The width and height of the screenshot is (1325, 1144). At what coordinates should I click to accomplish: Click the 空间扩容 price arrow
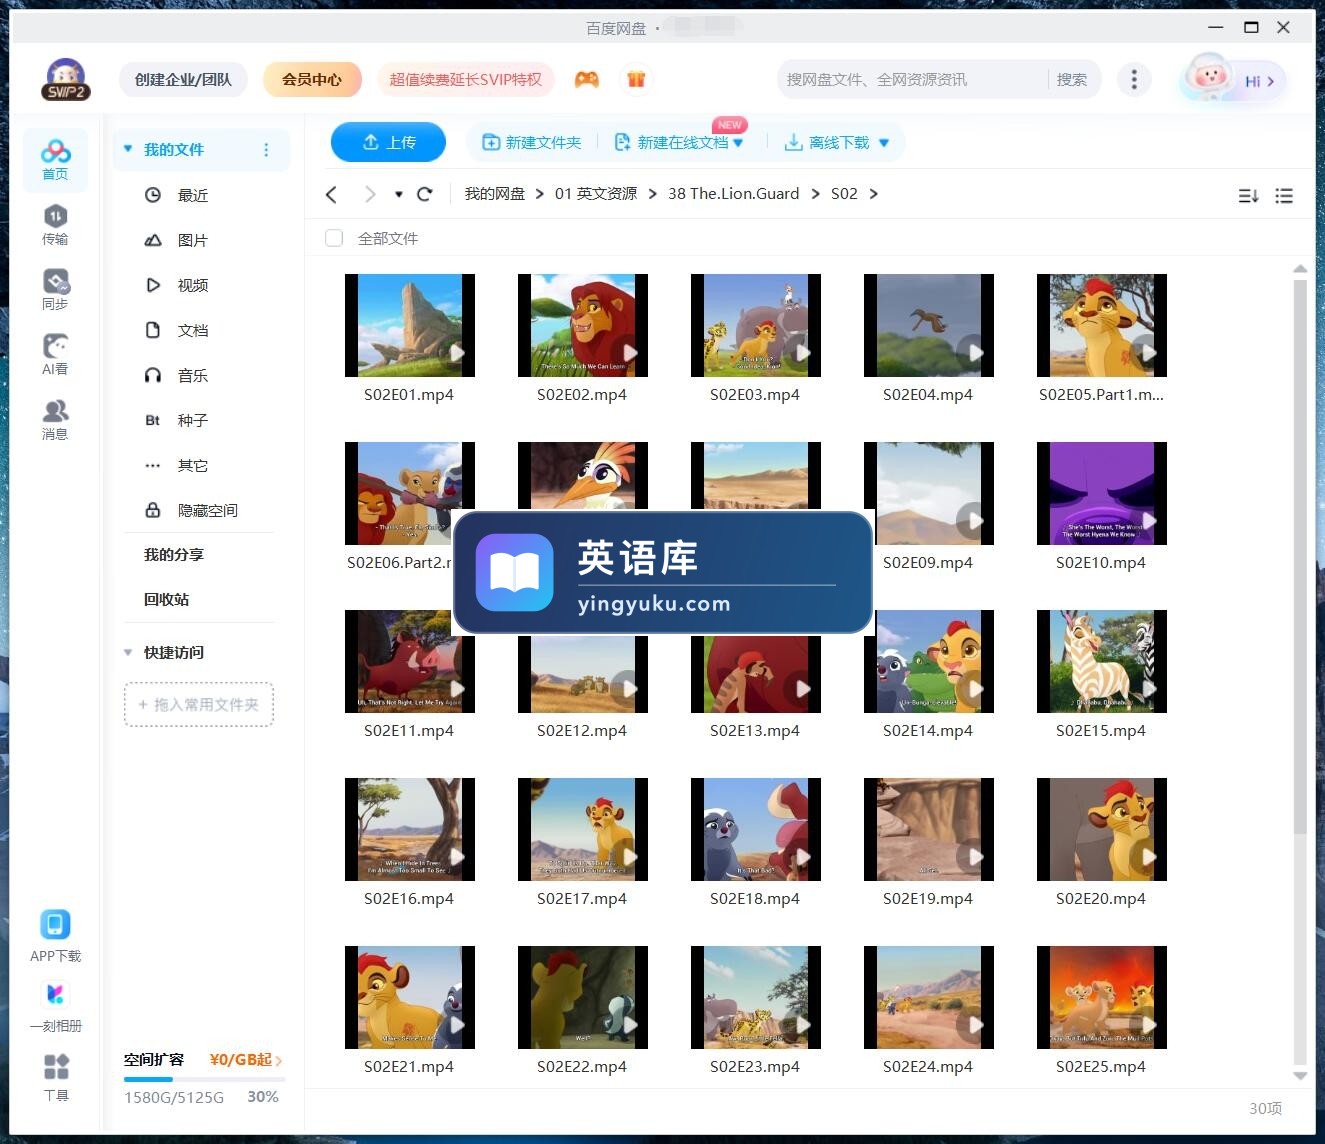point(279,1060)
